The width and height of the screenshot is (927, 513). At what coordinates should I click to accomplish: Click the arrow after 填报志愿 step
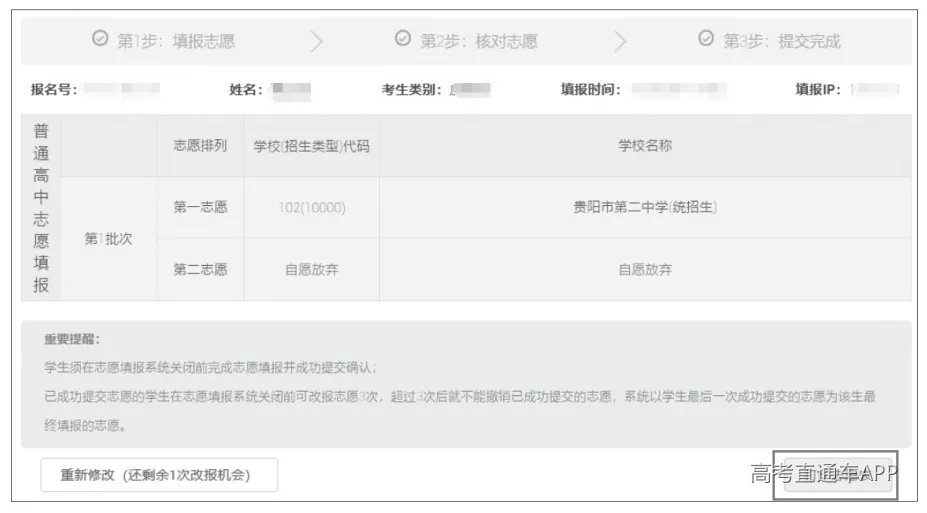tap(317, 41)
